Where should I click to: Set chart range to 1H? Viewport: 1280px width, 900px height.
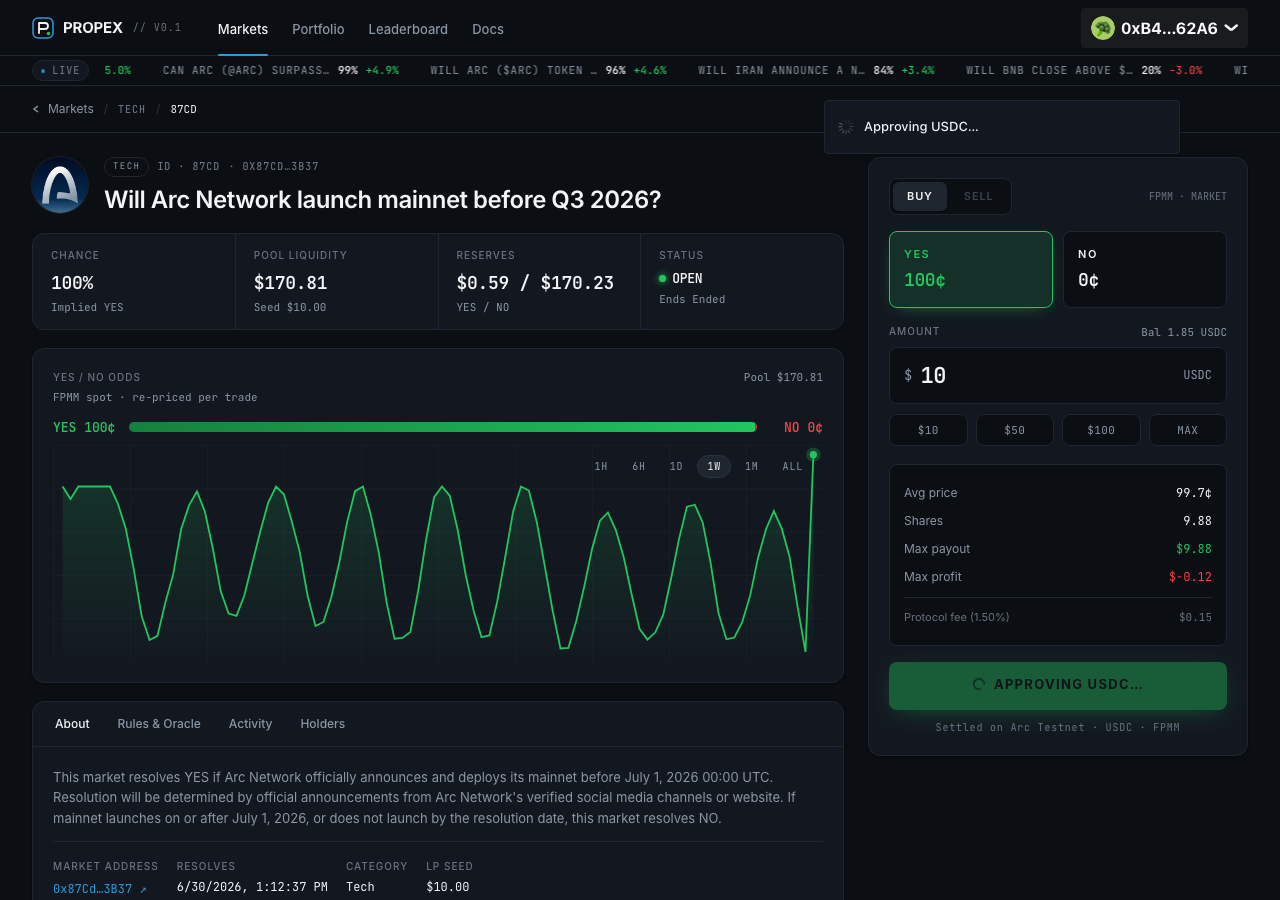[x=601, y=467]
